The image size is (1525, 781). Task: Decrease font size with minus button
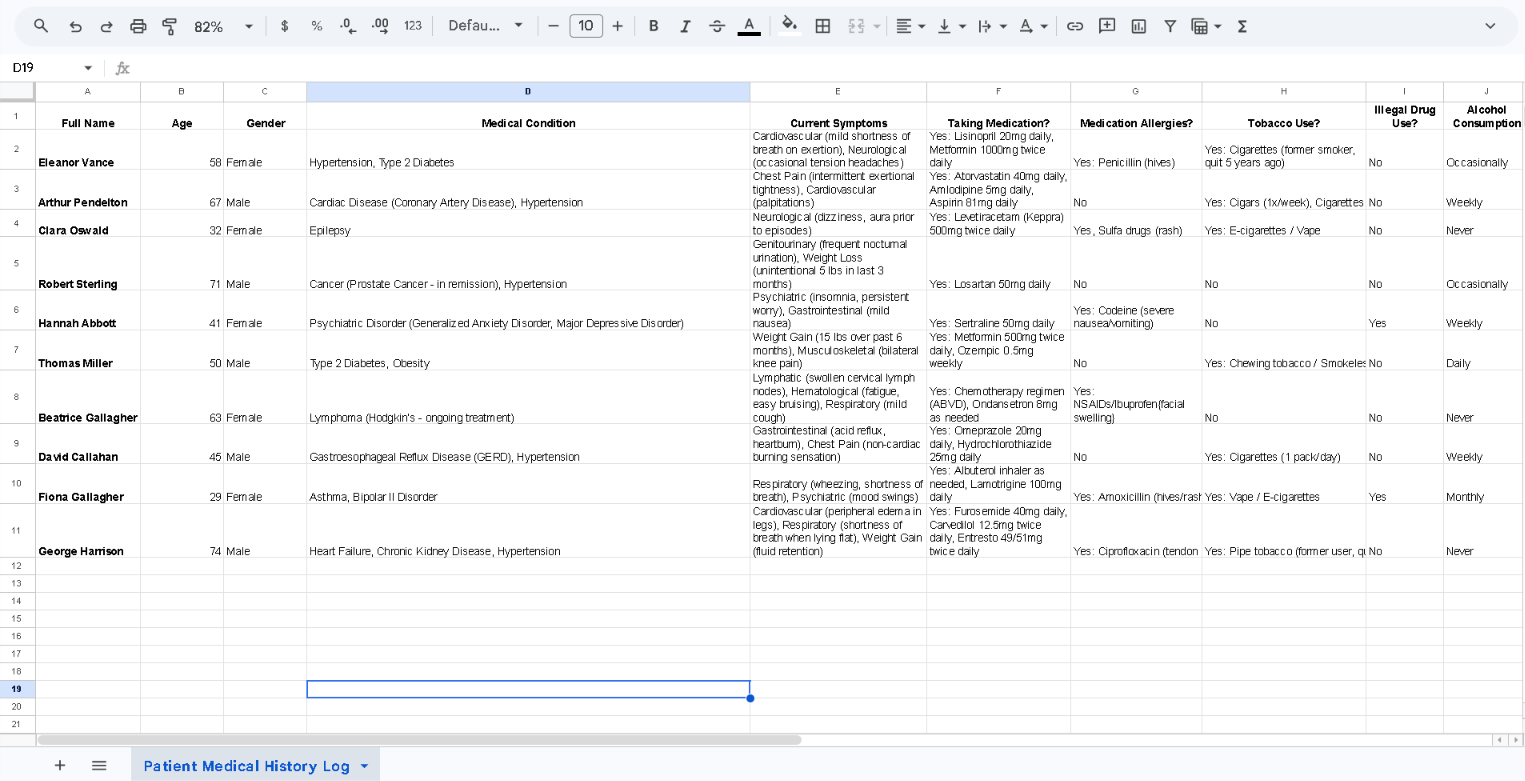click(553, 26)
